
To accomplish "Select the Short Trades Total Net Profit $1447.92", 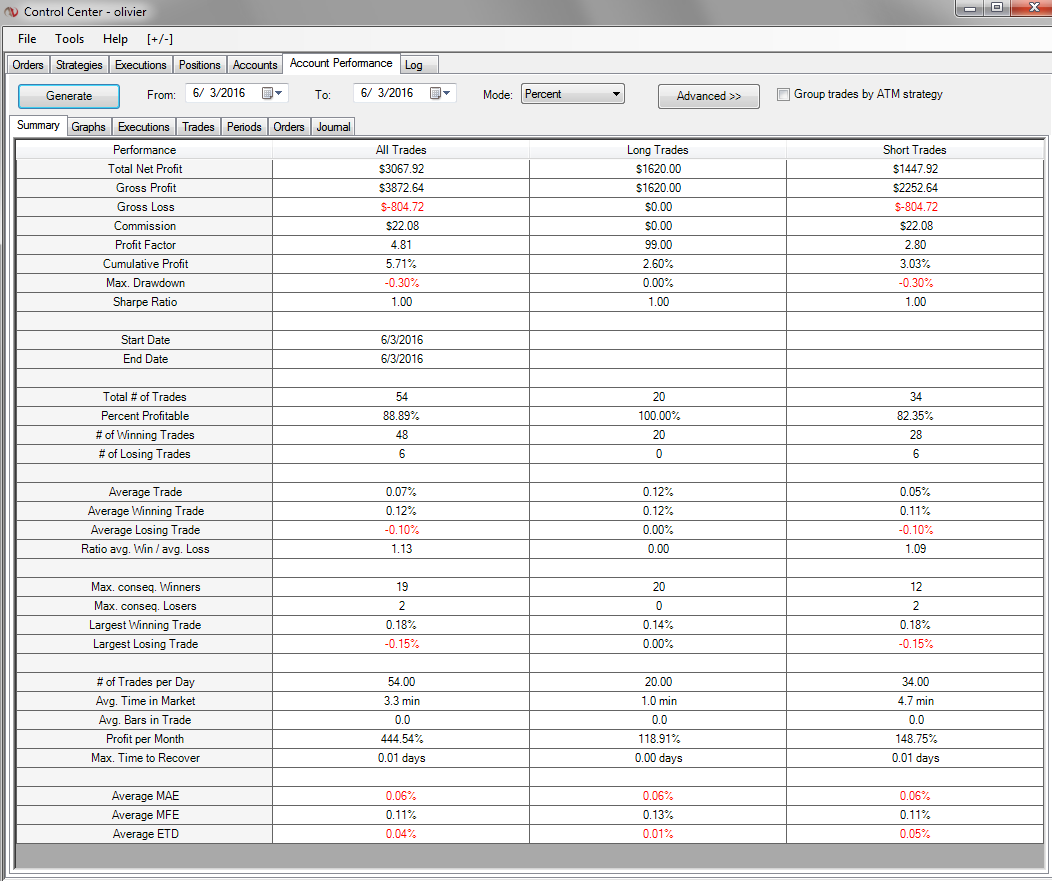I will pos(915,169).
